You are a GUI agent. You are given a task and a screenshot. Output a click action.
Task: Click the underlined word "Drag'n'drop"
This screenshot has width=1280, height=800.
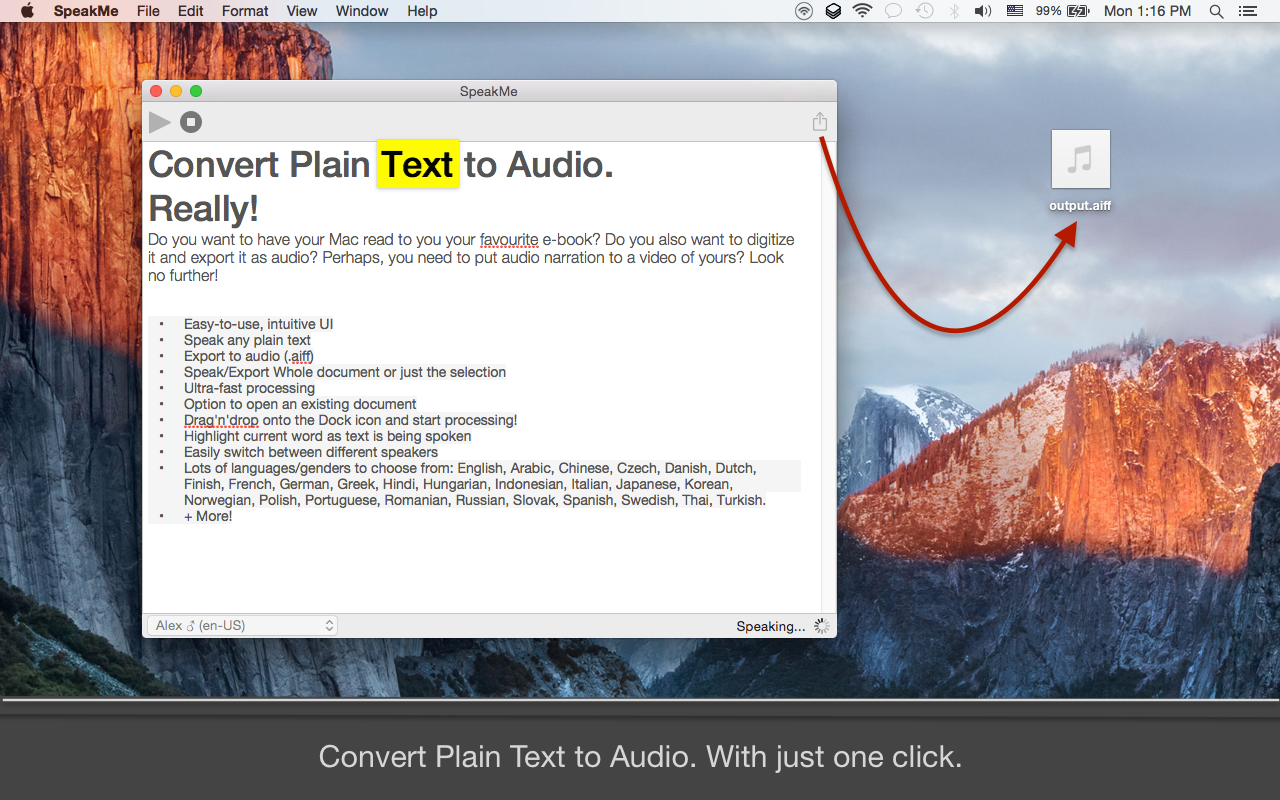[x=221, y=420]
